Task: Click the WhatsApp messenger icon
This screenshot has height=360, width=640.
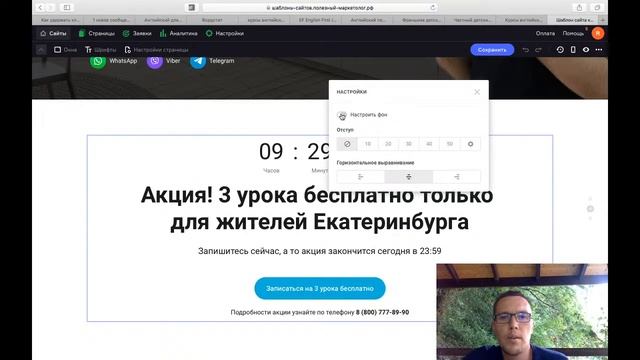Action: click(98, 61)
